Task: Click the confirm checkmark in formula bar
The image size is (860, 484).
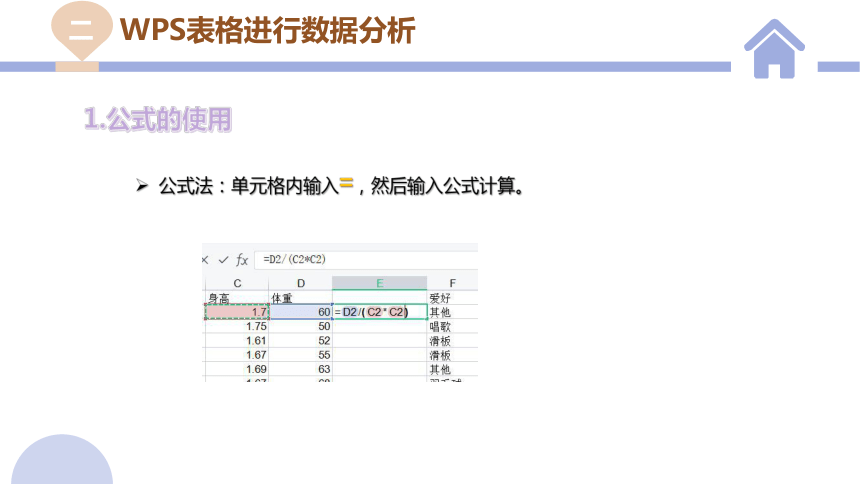Action: click(x=223, y=260)
